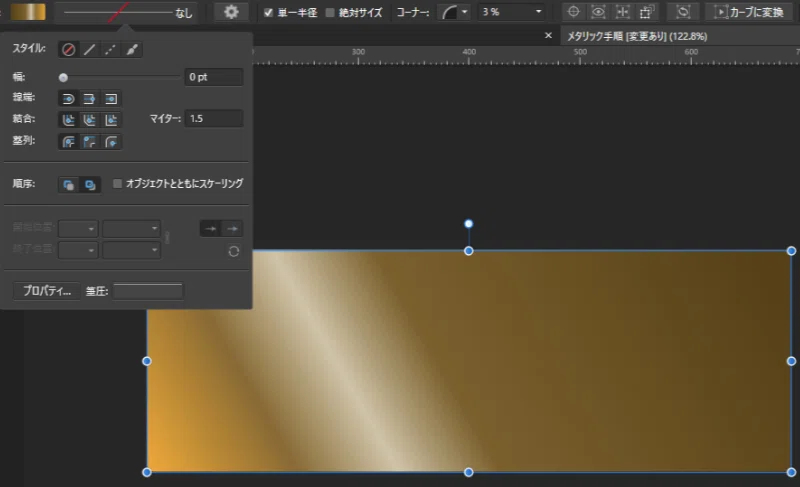Image resolution: width=800 pixels, height=487 pixels.
Task: Set join to round join
Action: (68, 120)
